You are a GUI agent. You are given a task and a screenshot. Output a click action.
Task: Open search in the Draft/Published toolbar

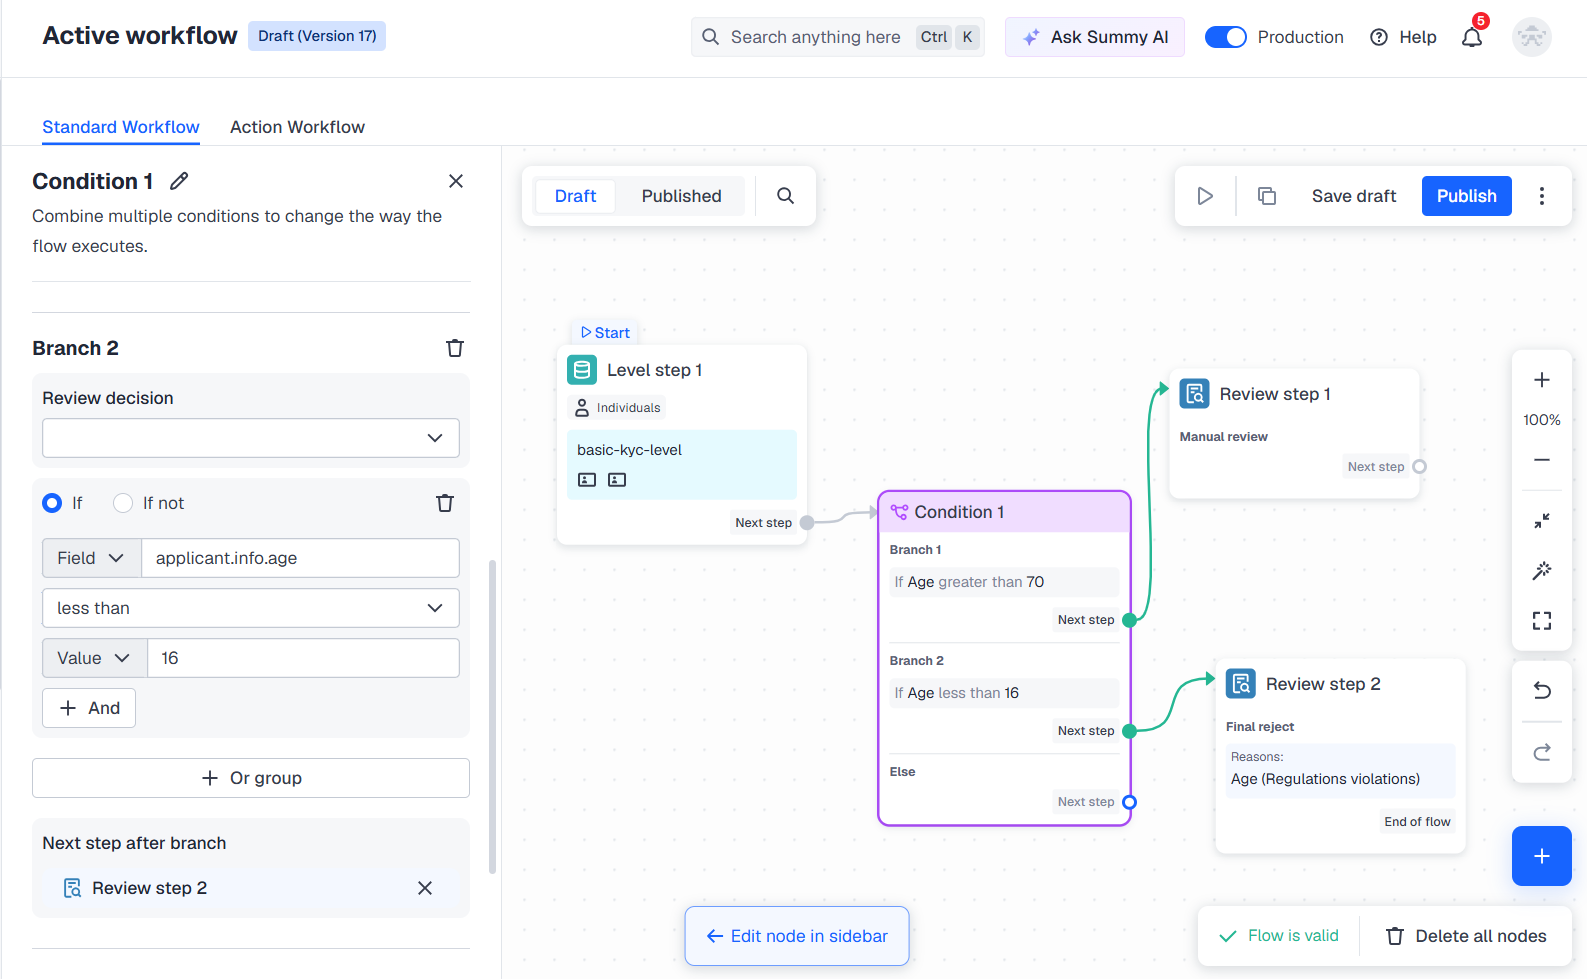point(786,196)
